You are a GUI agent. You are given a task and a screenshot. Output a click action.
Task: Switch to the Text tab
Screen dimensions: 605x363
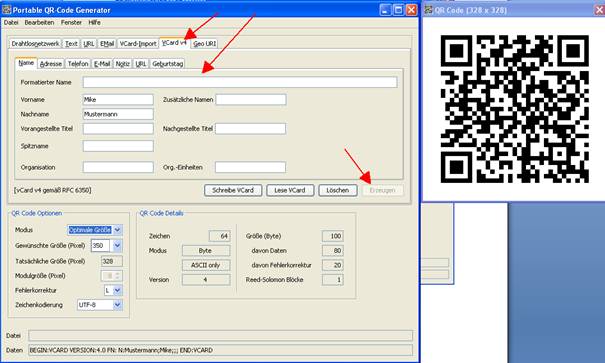(x=71, y=44)
